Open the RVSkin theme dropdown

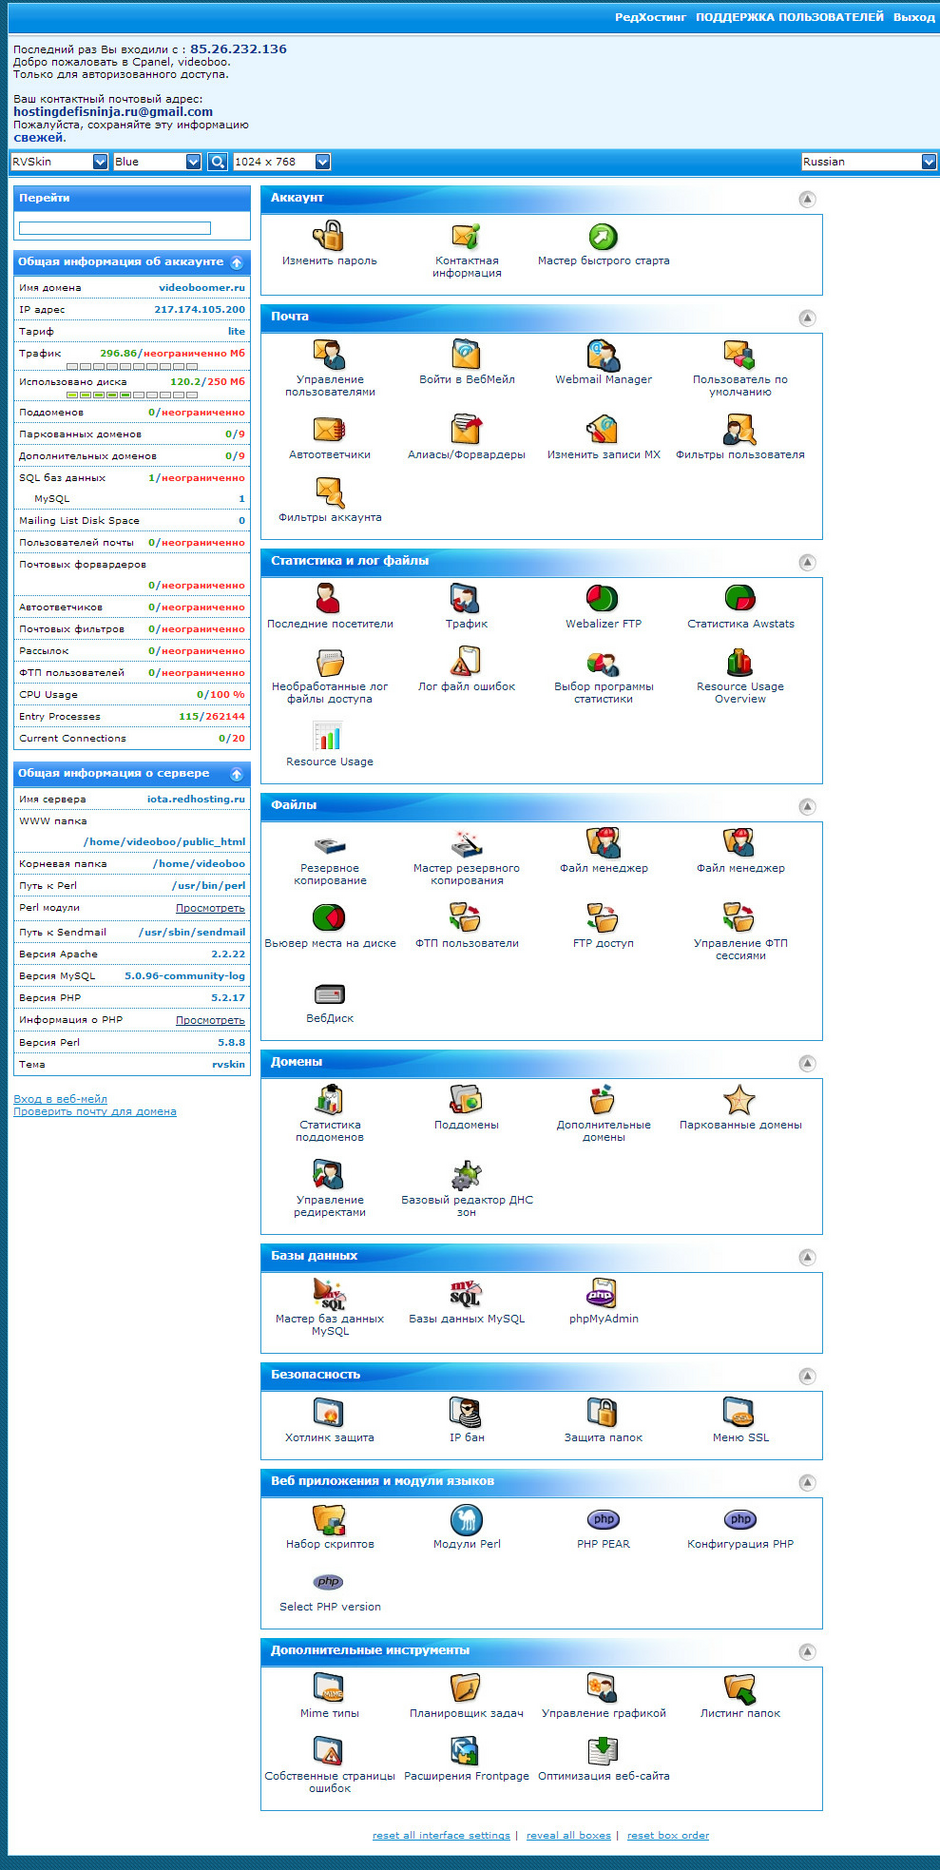point(59,162)
